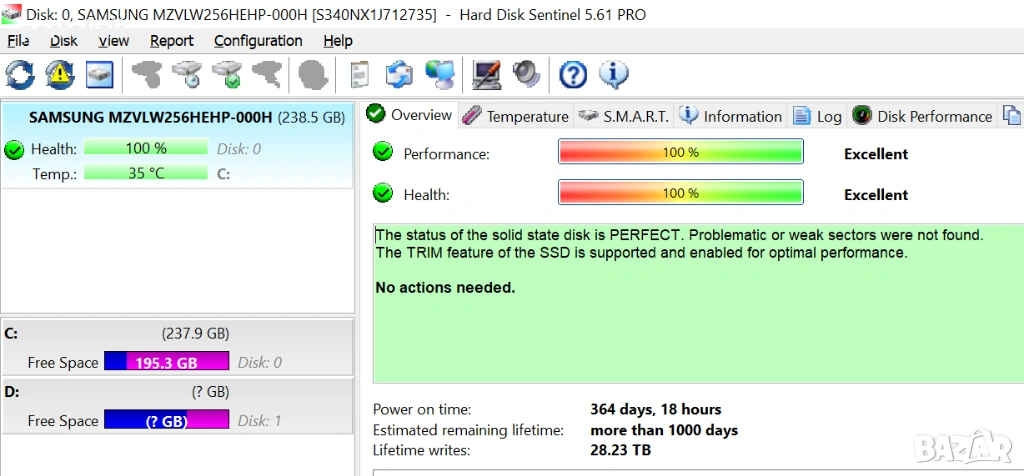This screenshot has width=1024, height=476.
Task: Click the blue info bubble toolbar icon
Action: coord(613,74)
